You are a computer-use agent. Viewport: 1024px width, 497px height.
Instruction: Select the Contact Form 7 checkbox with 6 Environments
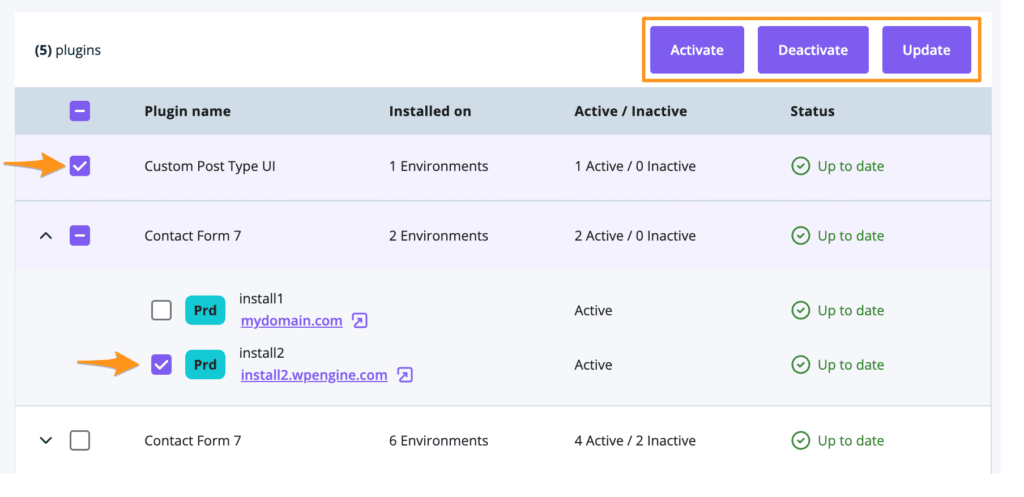80,440
